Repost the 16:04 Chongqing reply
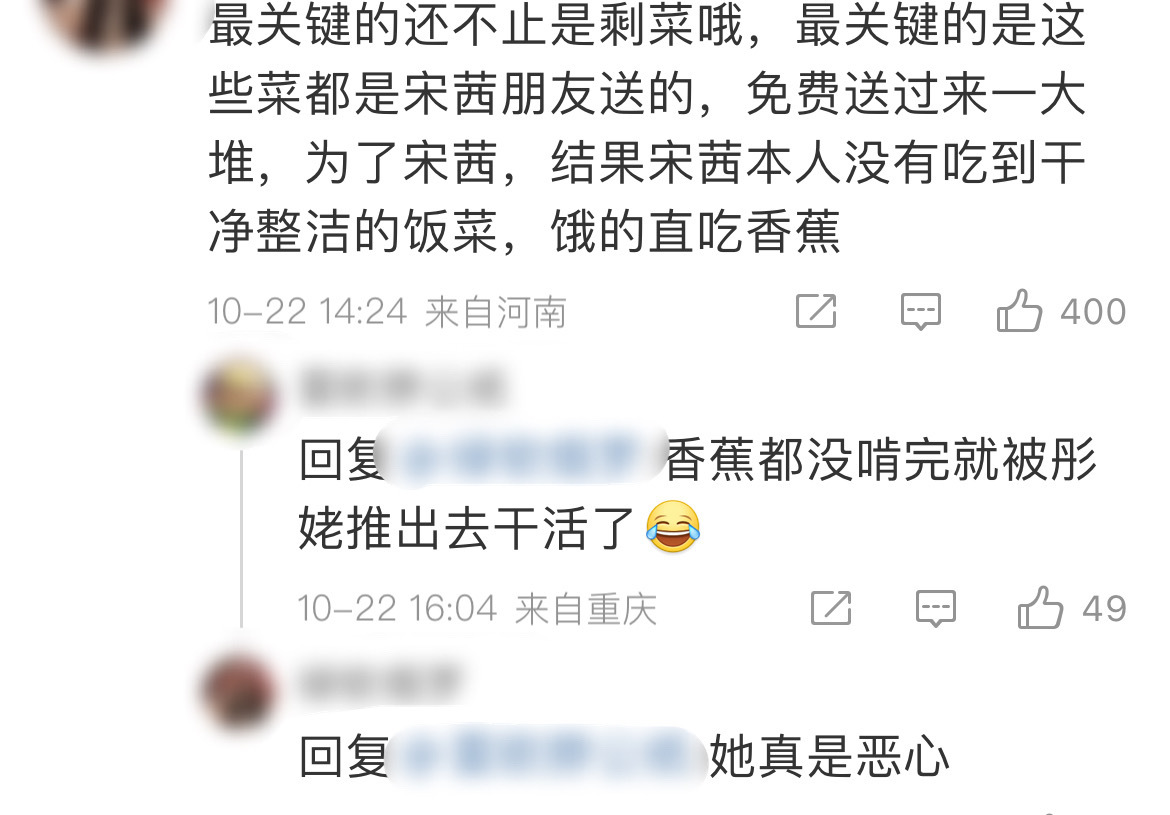 (830, 608)
